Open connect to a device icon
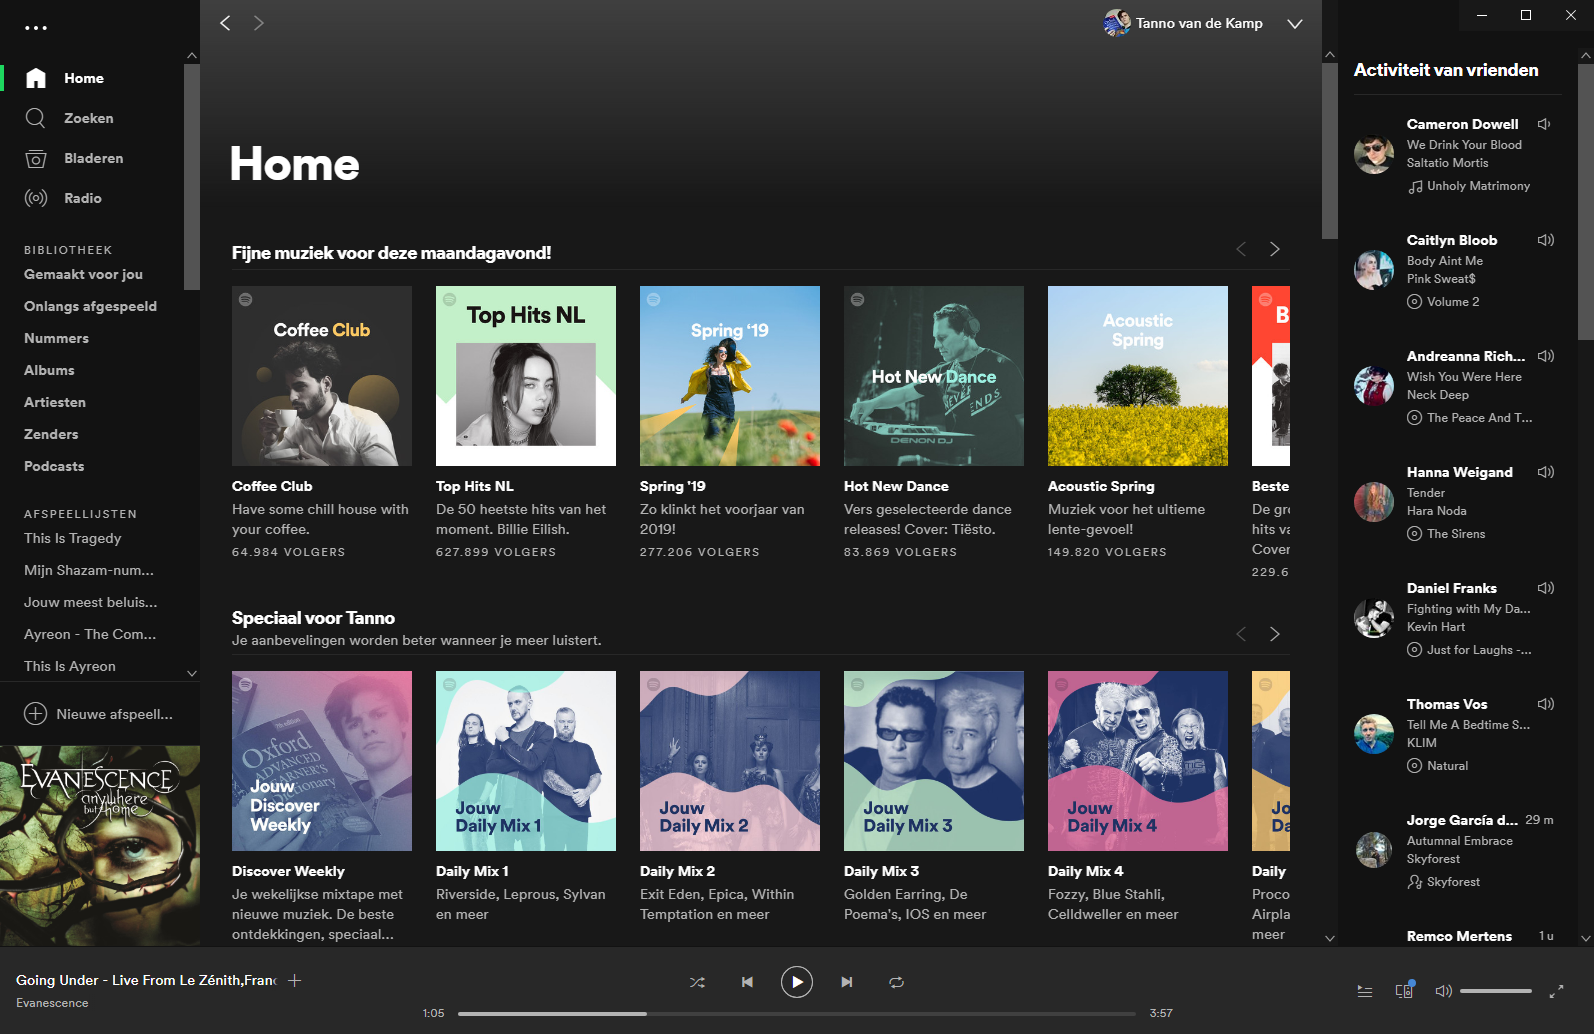The height and width of the screenshot is (1034, 1594). (x=1405, y=990)
